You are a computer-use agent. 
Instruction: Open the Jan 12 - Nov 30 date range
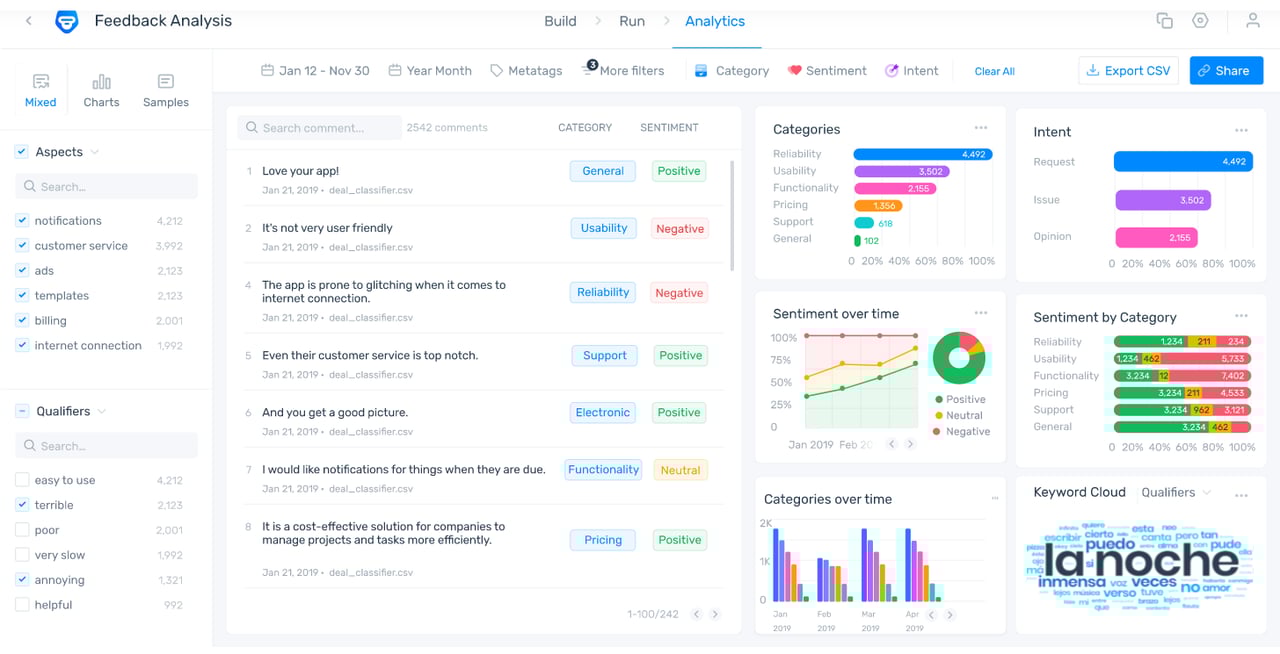(315, 71)
